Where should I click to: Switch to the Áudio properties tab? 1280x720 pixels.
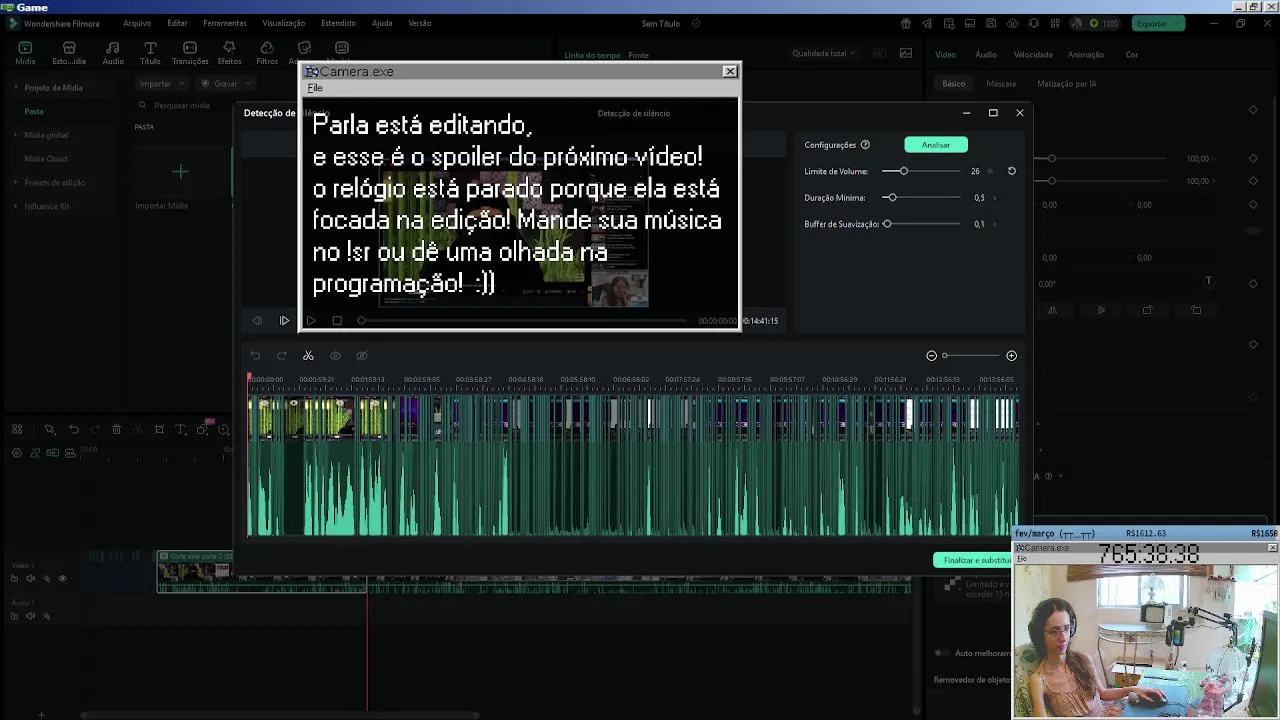click(x=986, y=55)
